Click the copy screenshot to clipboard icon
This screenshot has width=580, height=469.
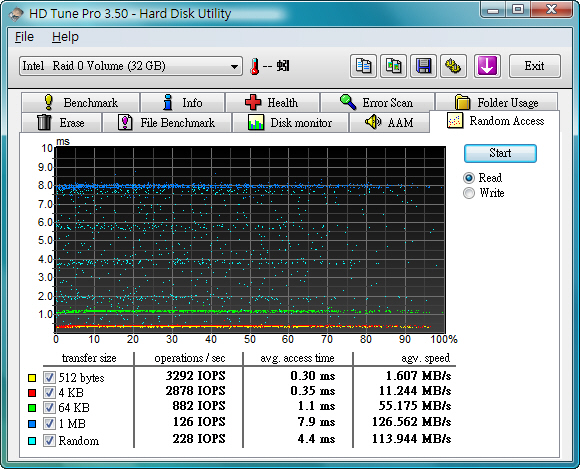pos(394,66)
